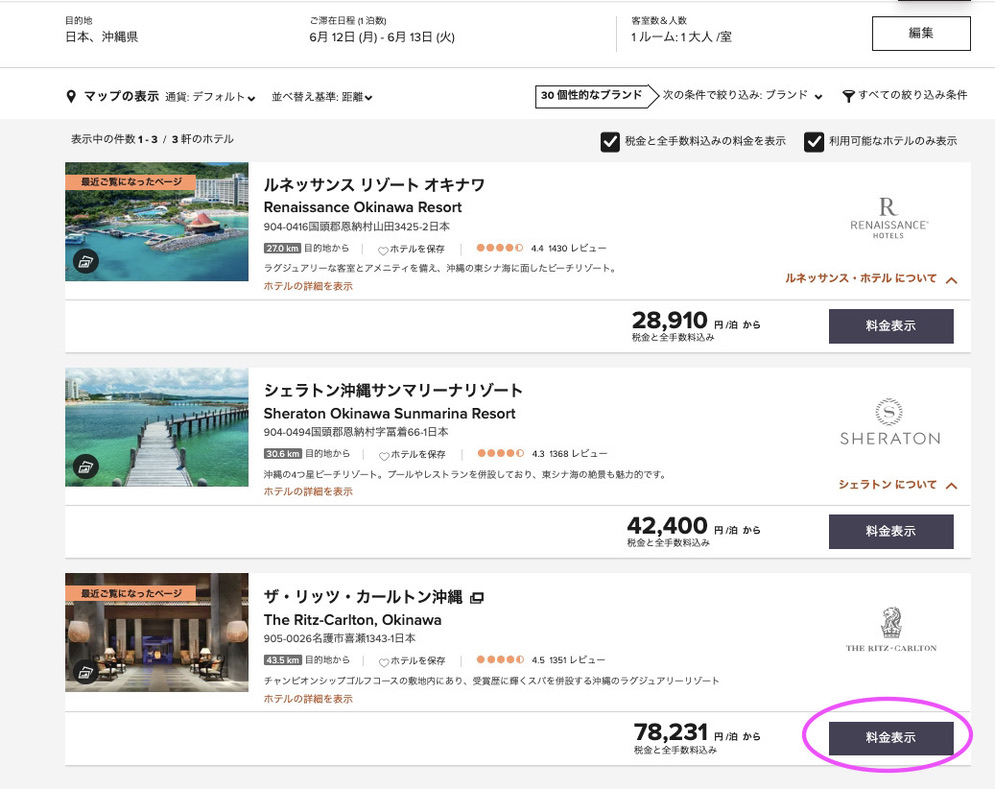Open photo gallery icon on Ritz-Carlton image

coord(86,672)
